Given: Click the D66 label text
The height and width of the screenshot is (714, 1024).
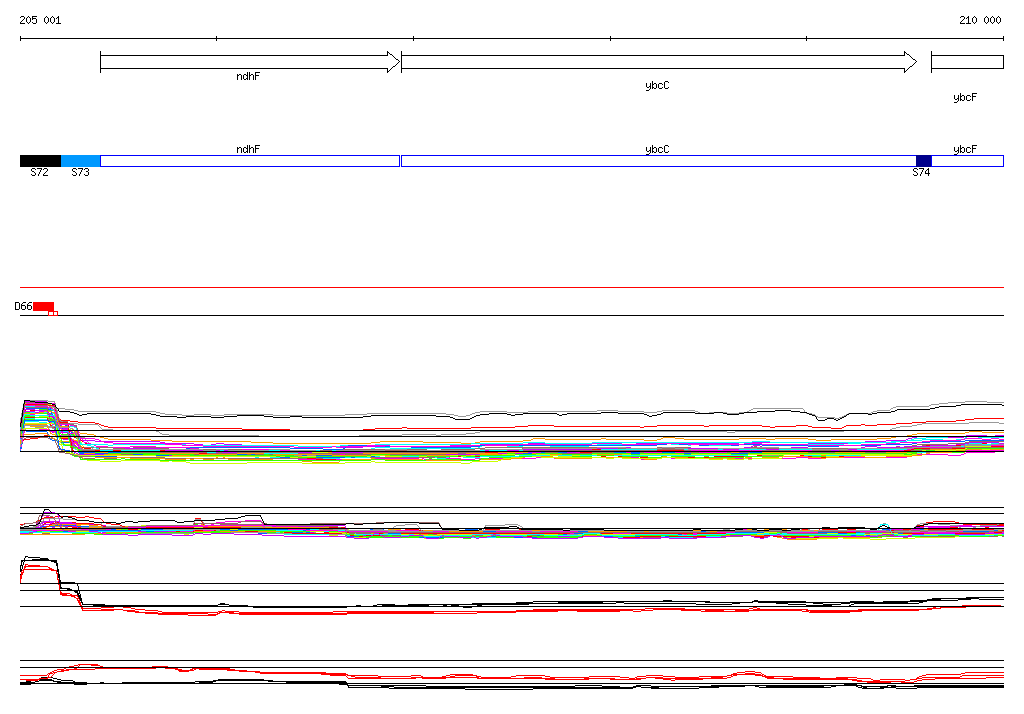Looking at the screenshot, I should coord(24,306).
